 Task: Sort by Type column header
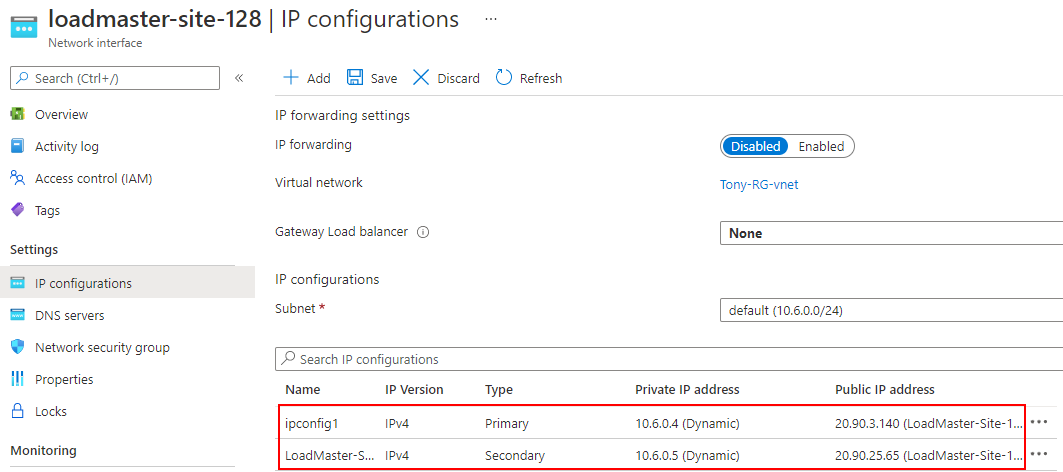pos(499,389)
